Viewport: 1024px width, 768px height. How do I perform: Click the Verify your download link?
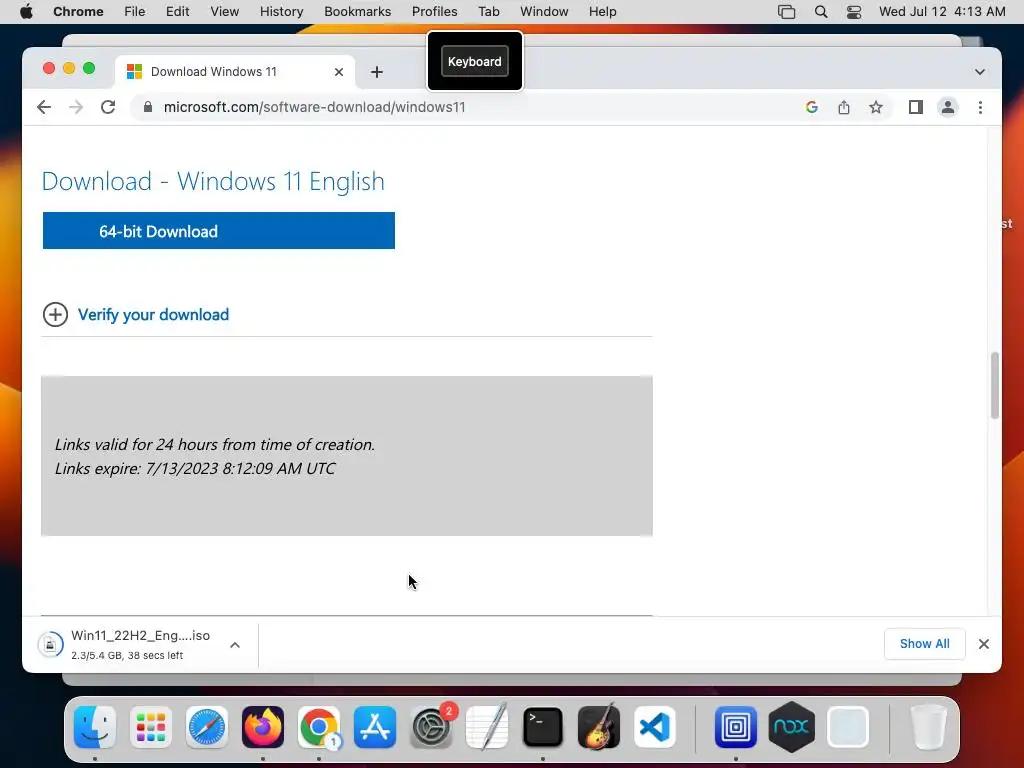click(x=153, y=315)
